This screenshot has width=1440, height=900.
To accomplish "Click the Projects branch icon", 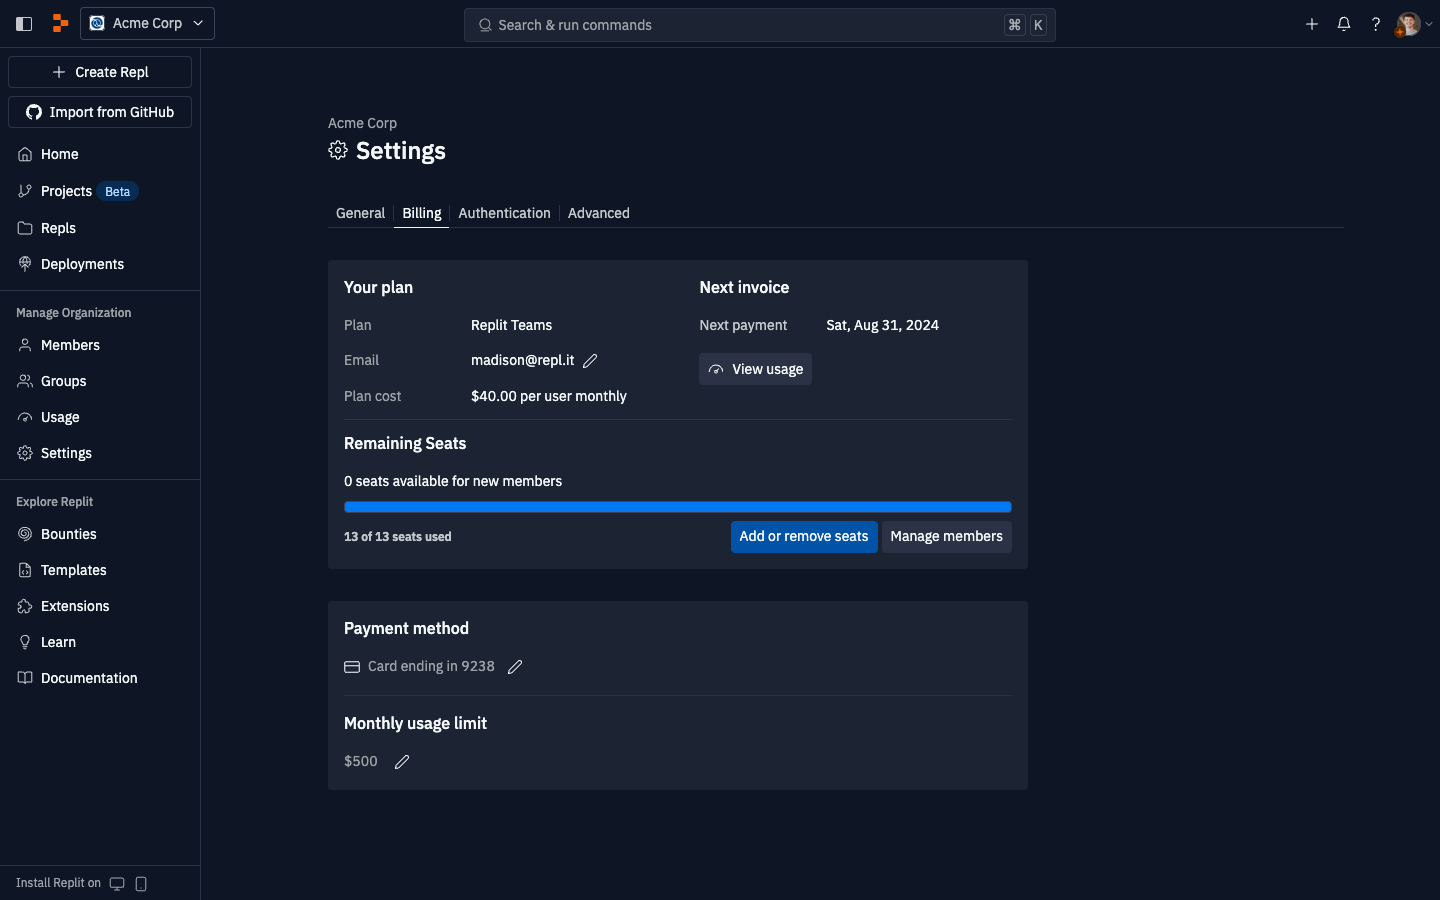I will [25, 191].
